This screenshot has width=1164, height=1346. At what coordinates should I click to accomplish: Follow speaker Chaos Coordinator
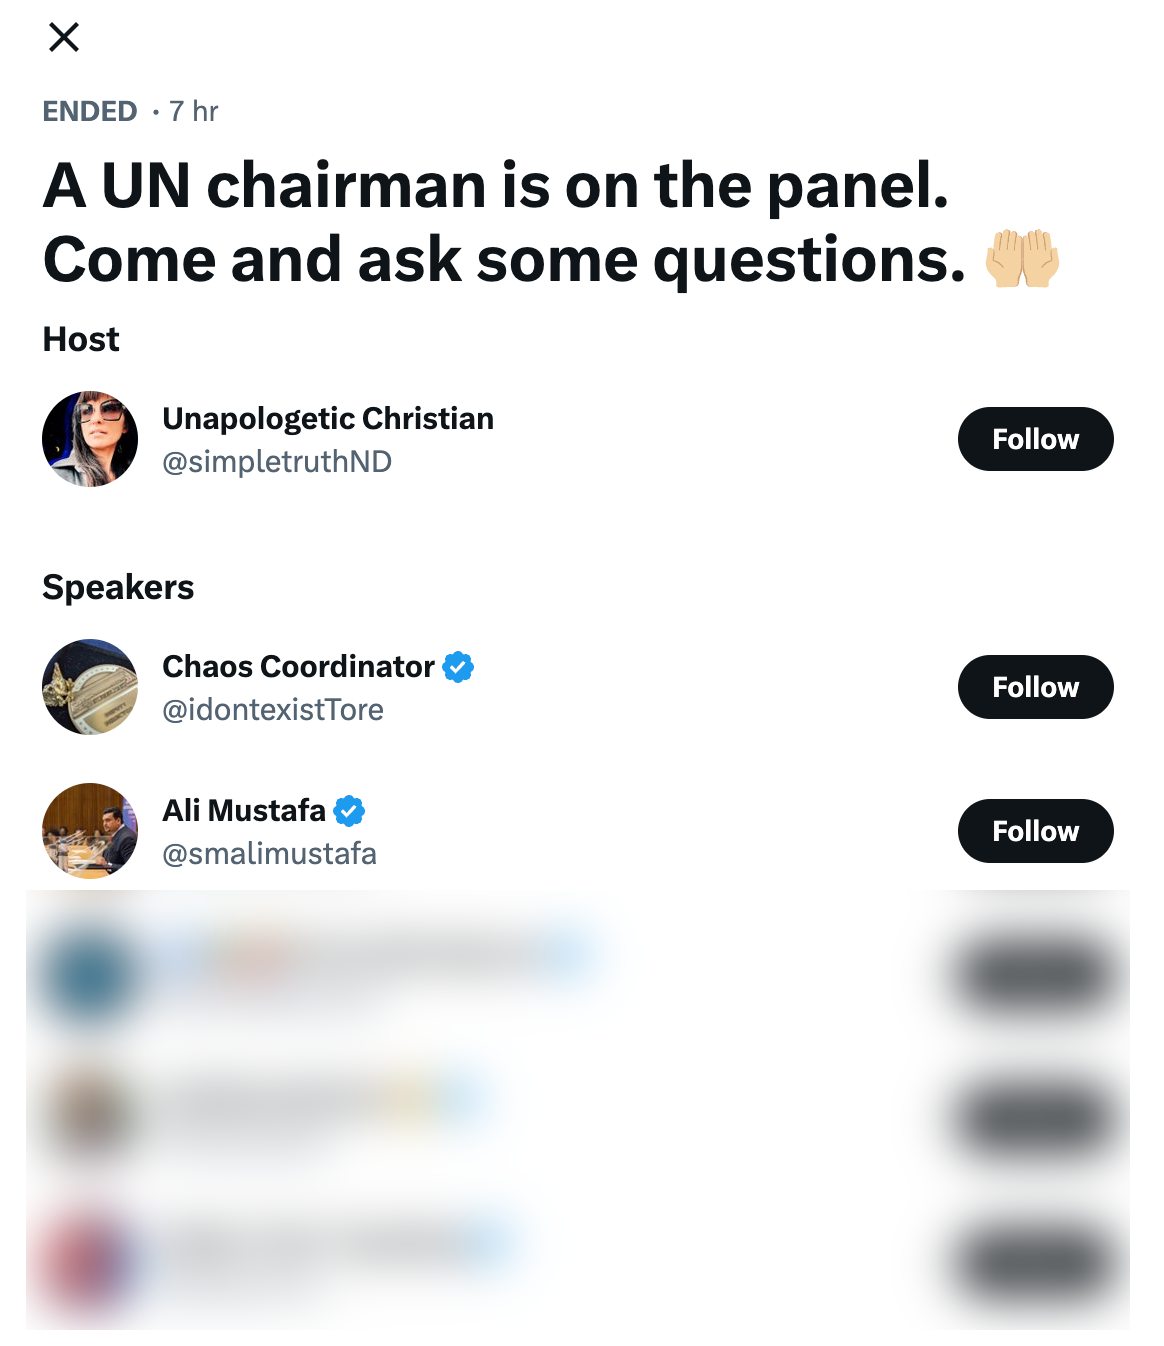click(1035, 687)
